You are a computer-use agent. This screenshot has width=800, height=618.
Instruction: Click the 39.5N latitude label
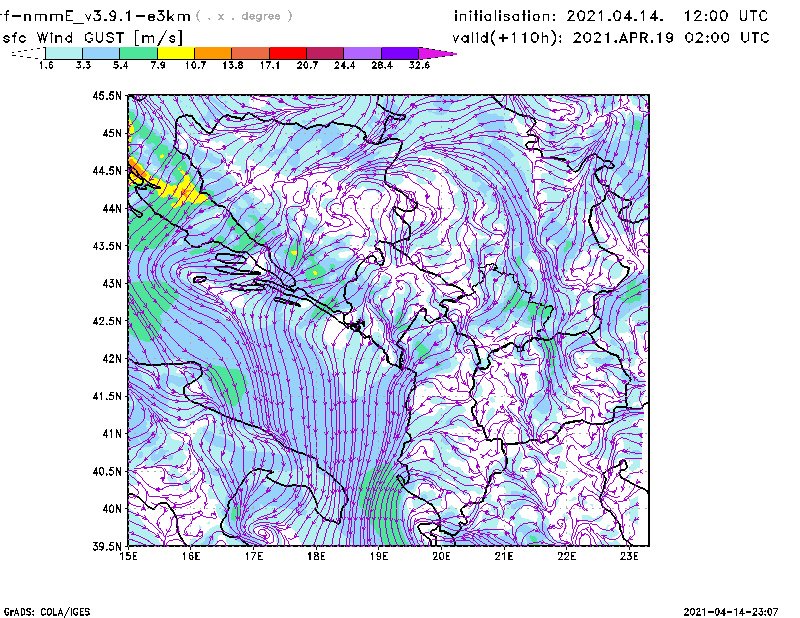tap(108, 546)
